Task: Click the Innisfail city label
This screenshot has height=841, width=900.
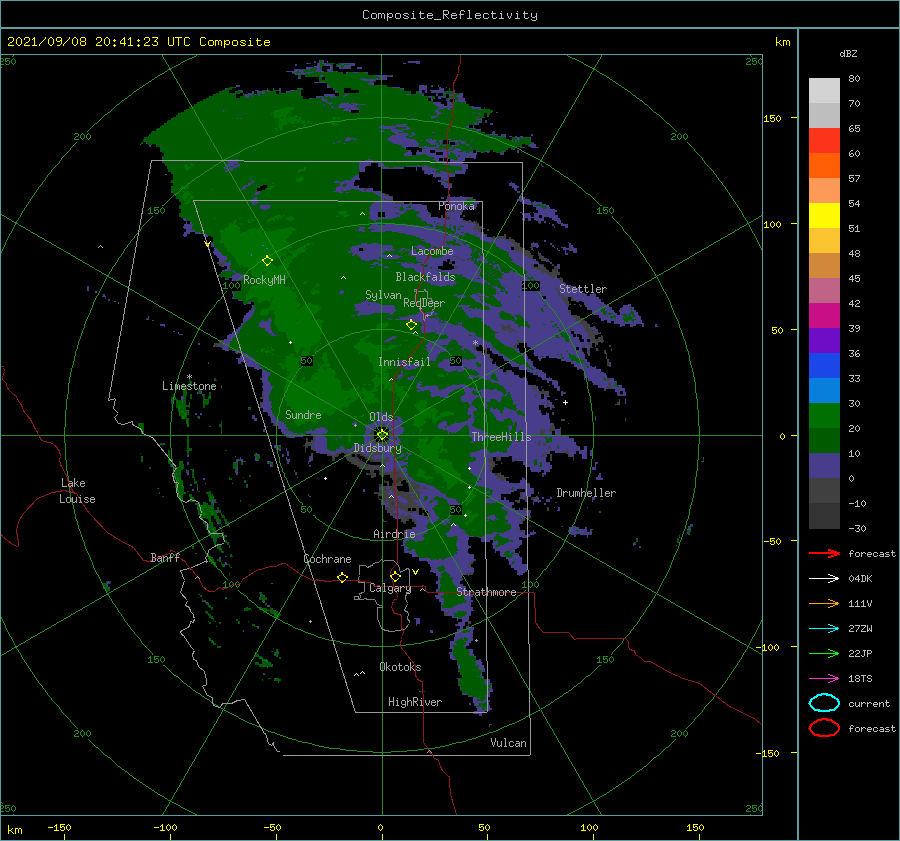Action: (404, 362)
